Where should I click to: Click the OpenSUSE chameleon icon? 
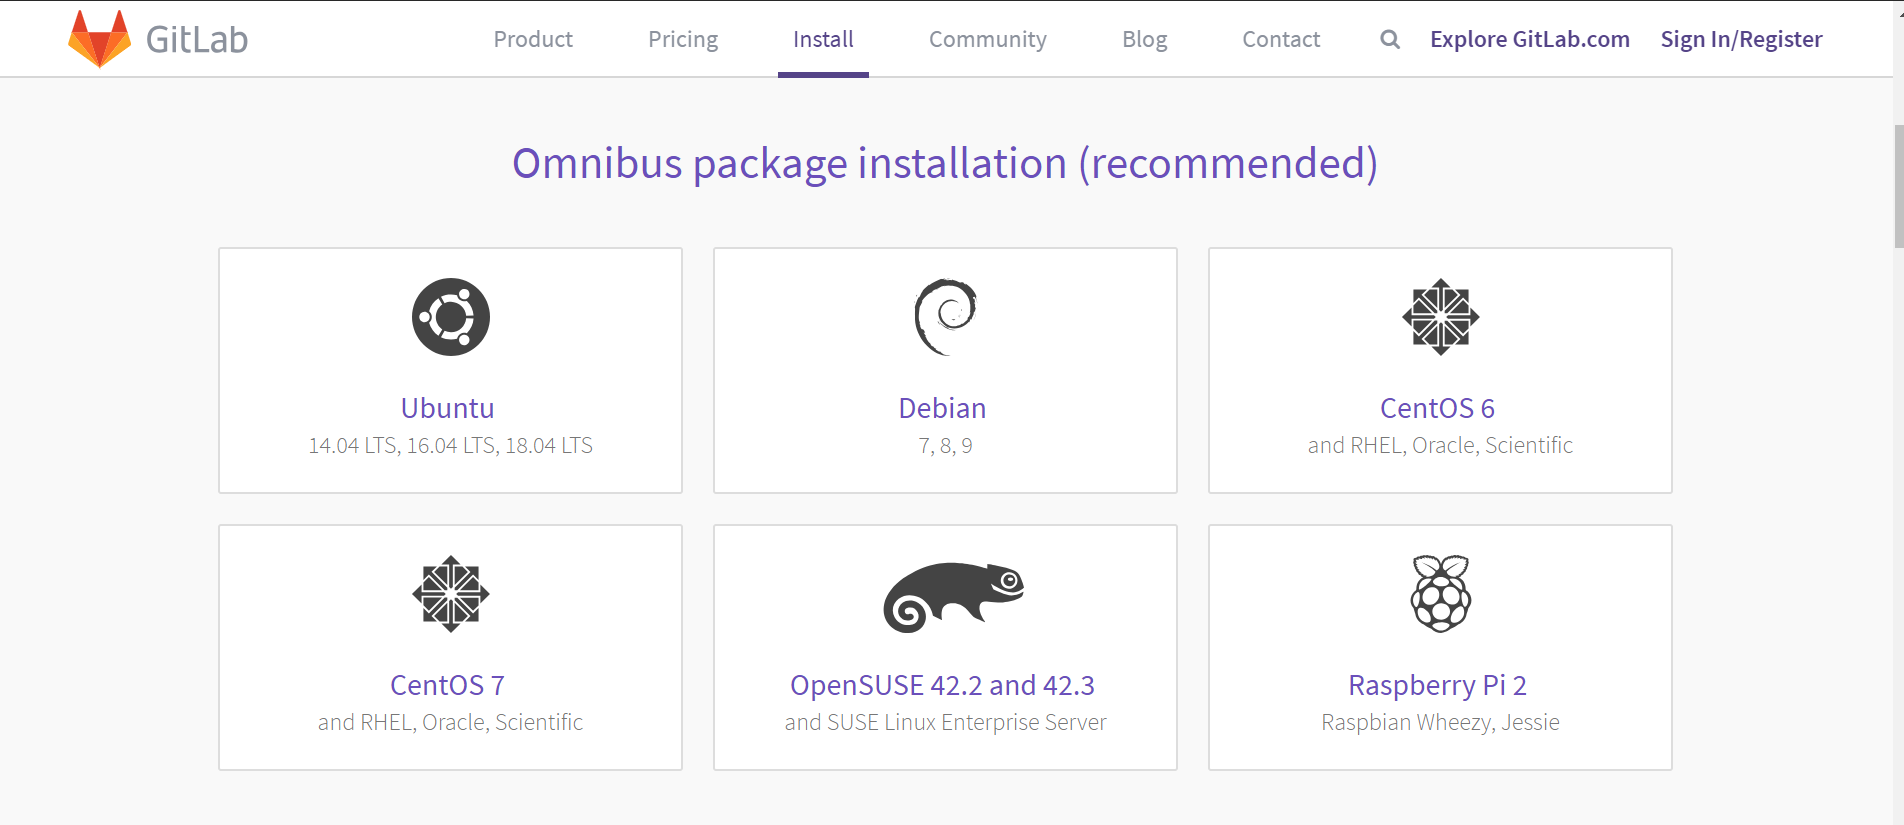coord(954,597)
